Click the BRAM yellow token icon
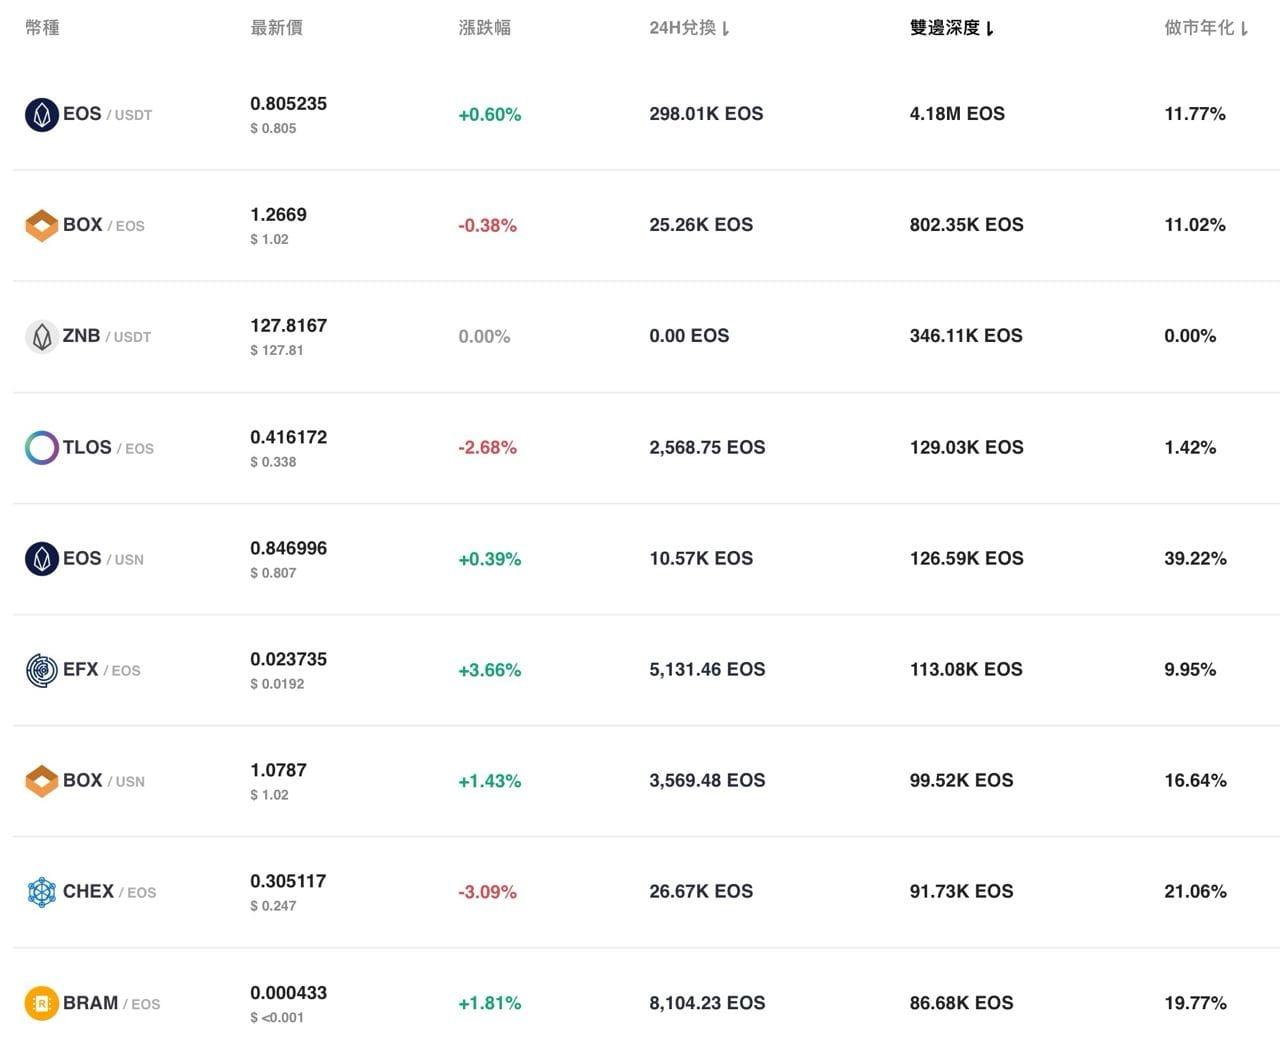This screenshot has height=1038, width=1280. (42, 1002)
